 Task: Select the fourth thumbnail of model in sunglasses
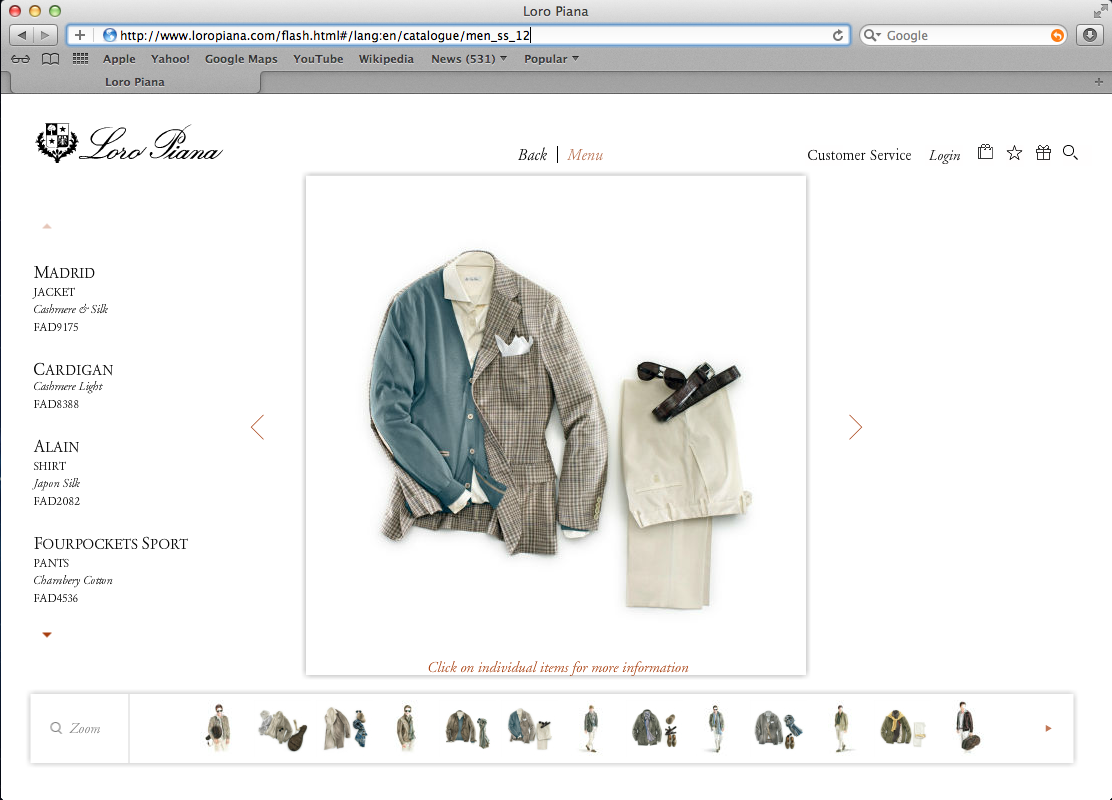(406, 728)
